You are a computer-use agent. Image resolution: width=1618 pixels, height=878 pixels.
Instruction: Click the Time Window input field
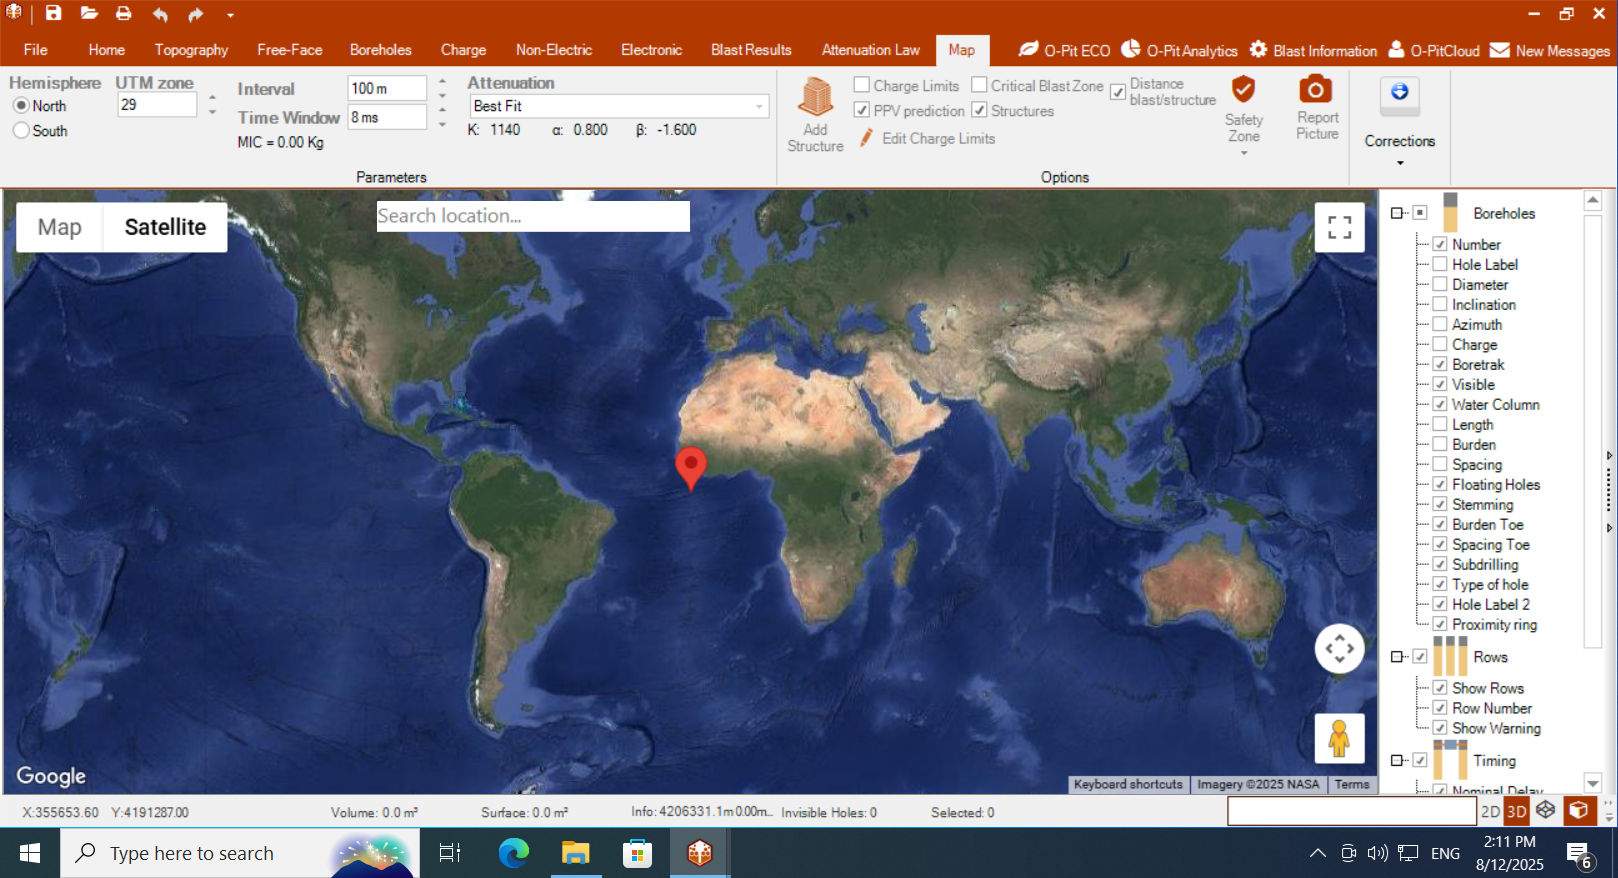[387, 117]
